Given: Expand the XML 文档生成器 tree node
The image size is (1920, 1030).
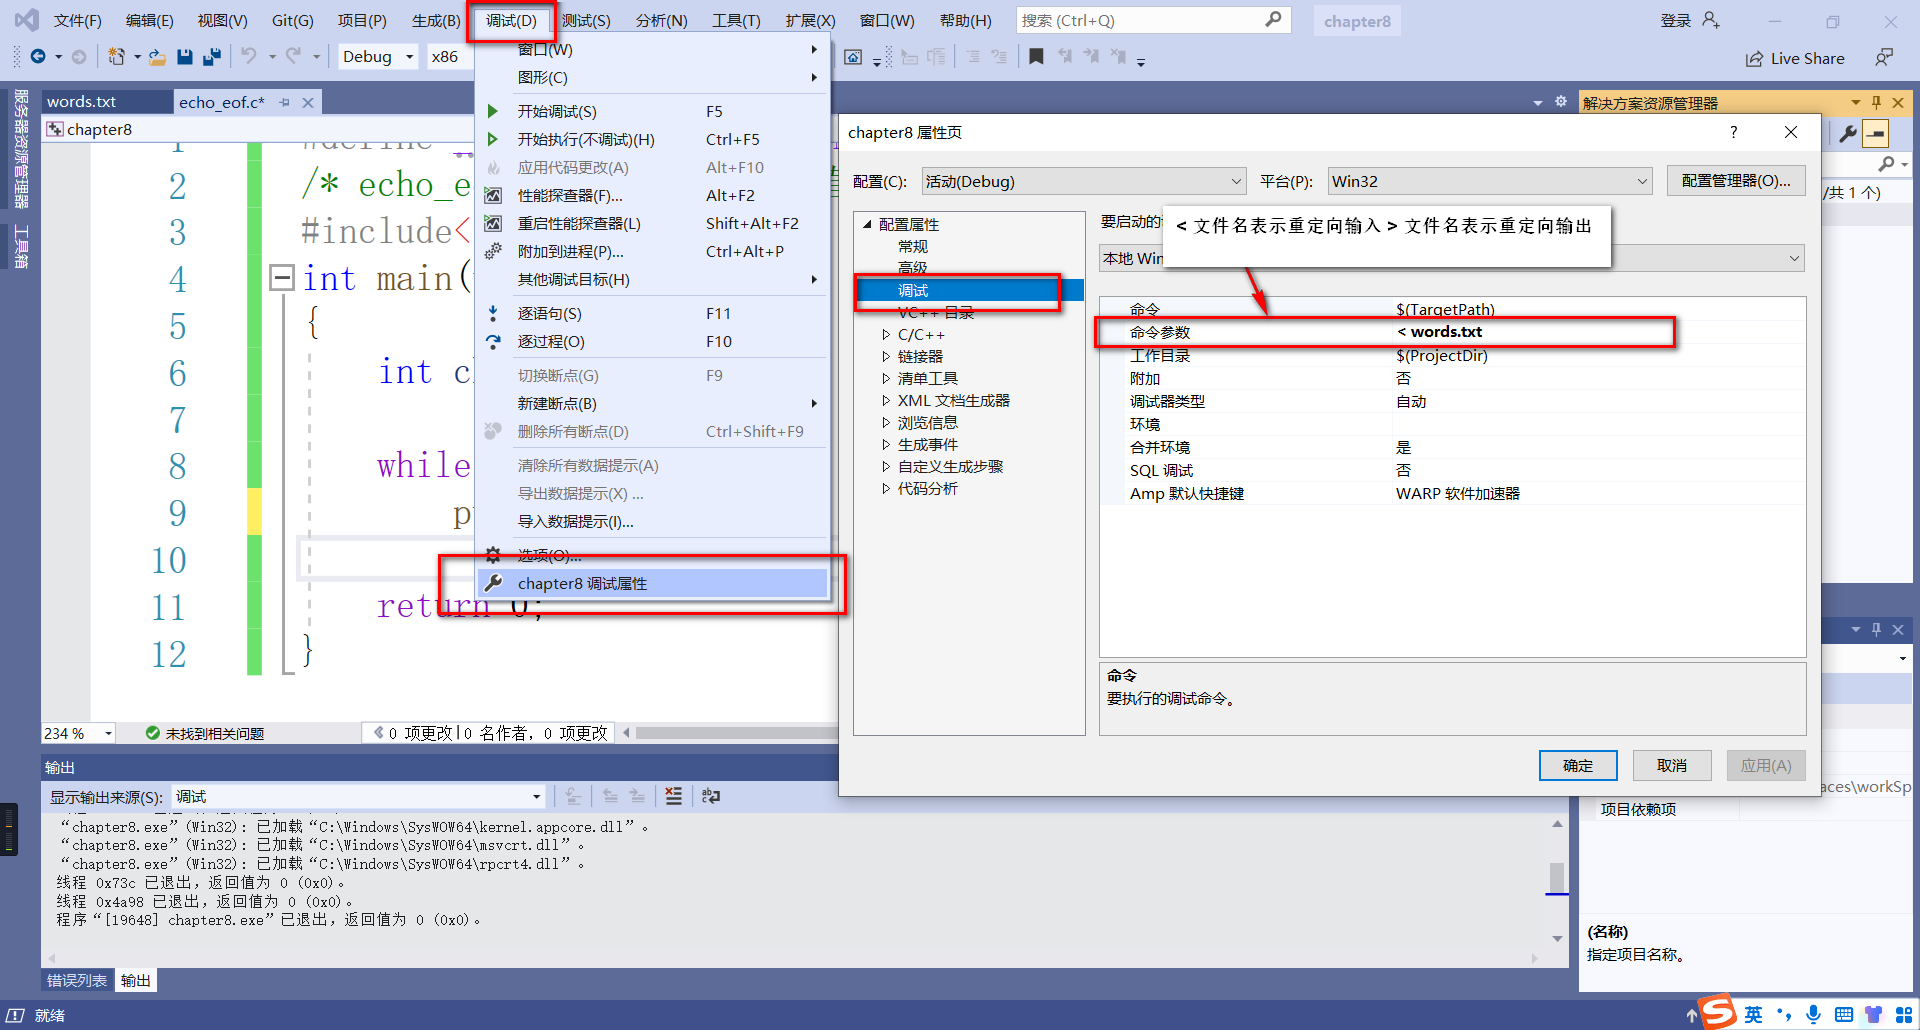Looking at the screenshot, I should coord(886,401).
